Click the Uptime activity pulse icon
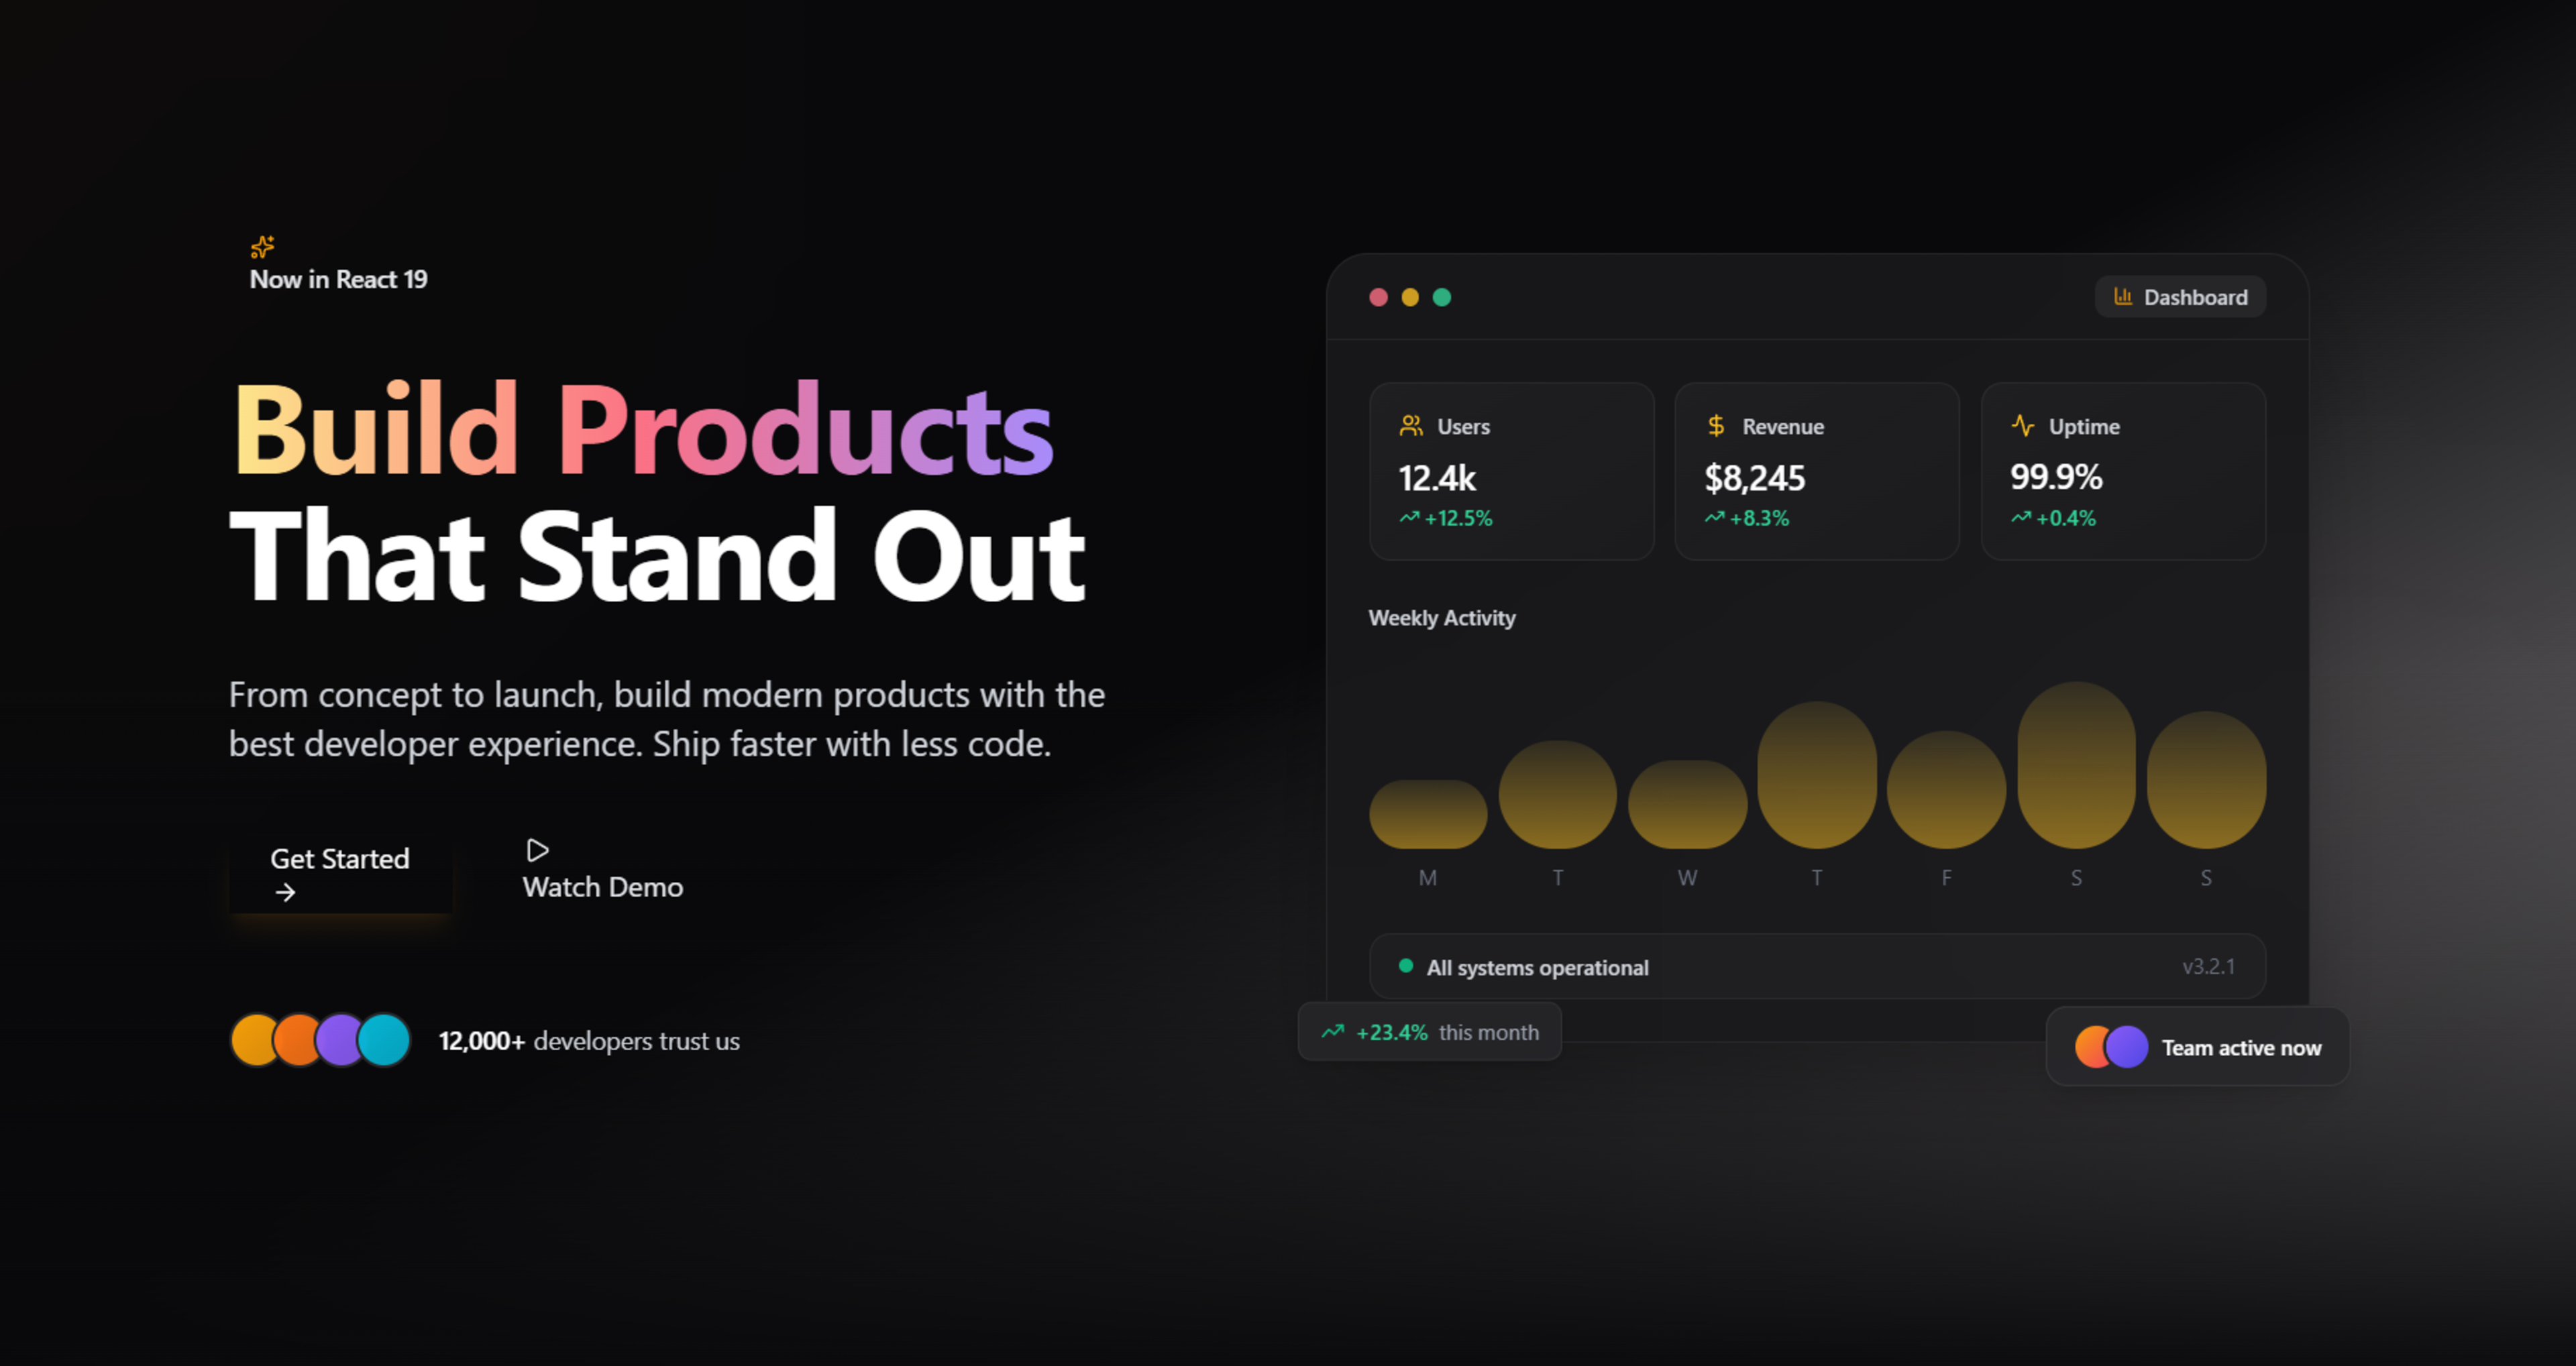This screenshot has width=2576, height=1366. (2022, 426)
